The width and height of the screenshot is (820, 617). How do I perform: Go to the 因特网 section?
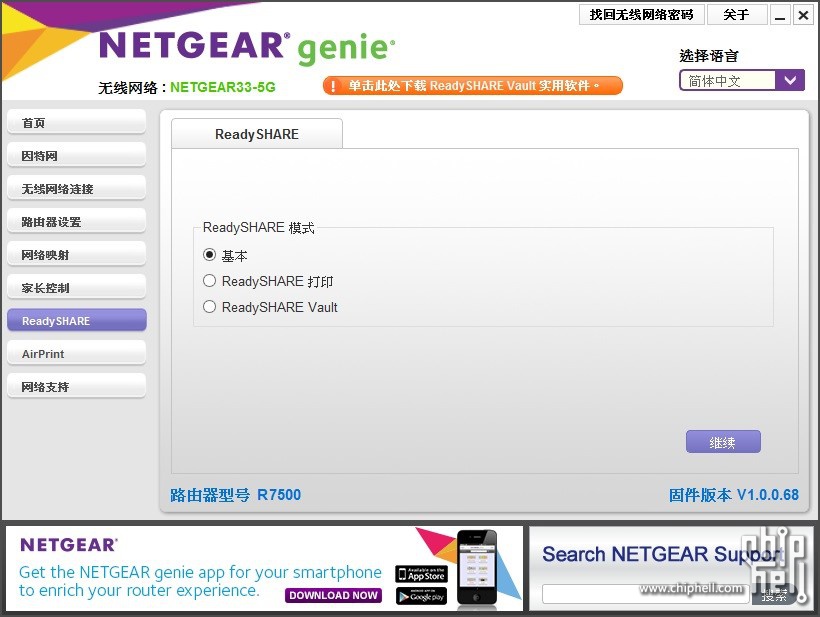76,156
